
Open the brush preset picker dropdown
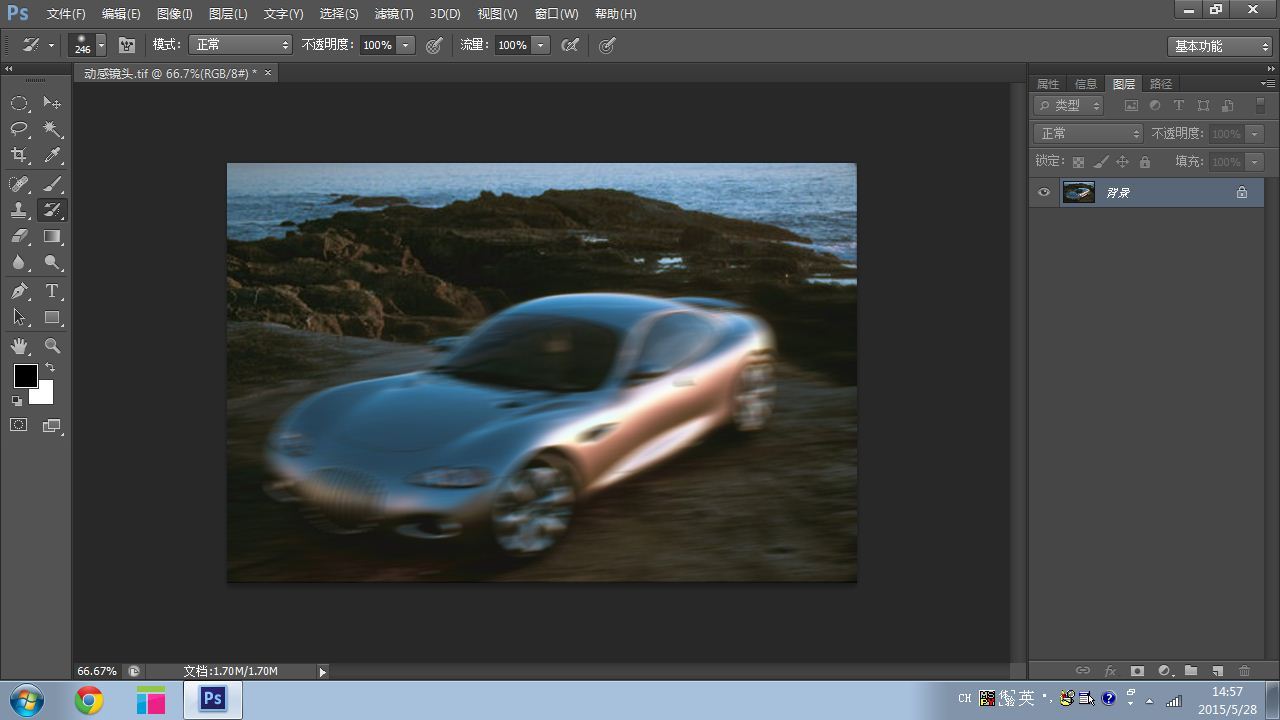coord(101,46)
